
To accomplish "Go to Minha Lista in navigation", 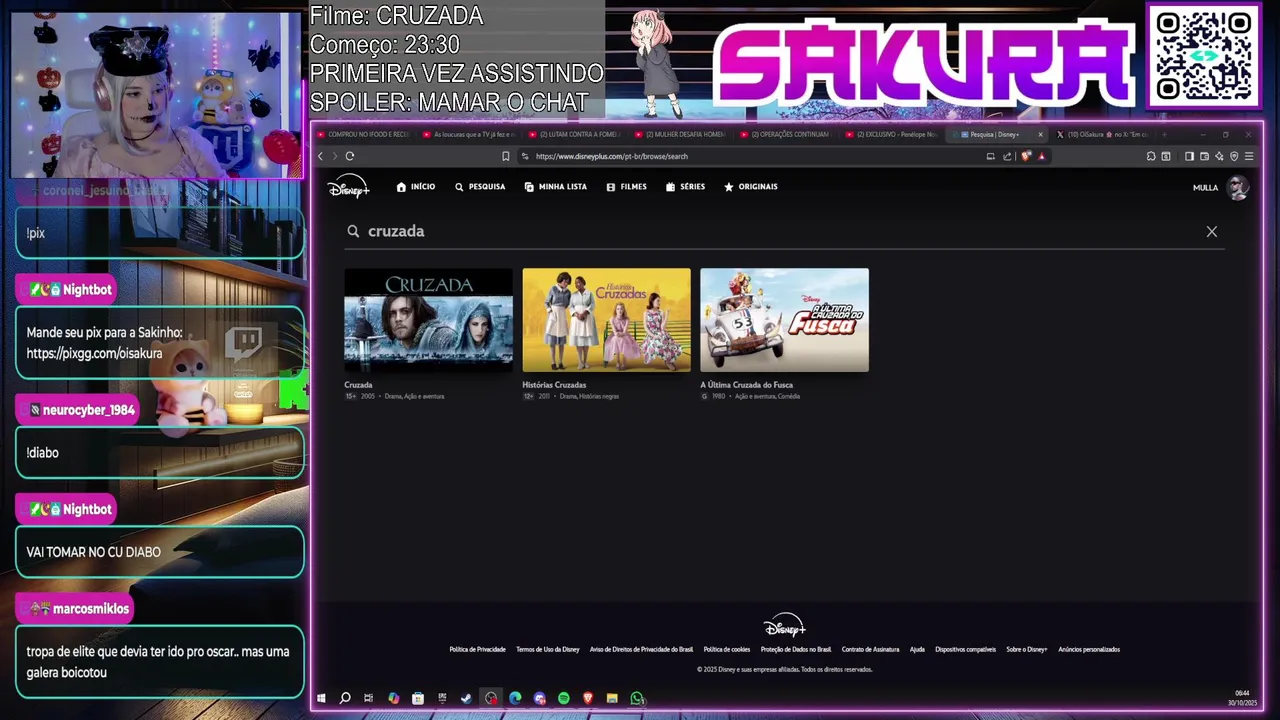I will 556,187.
